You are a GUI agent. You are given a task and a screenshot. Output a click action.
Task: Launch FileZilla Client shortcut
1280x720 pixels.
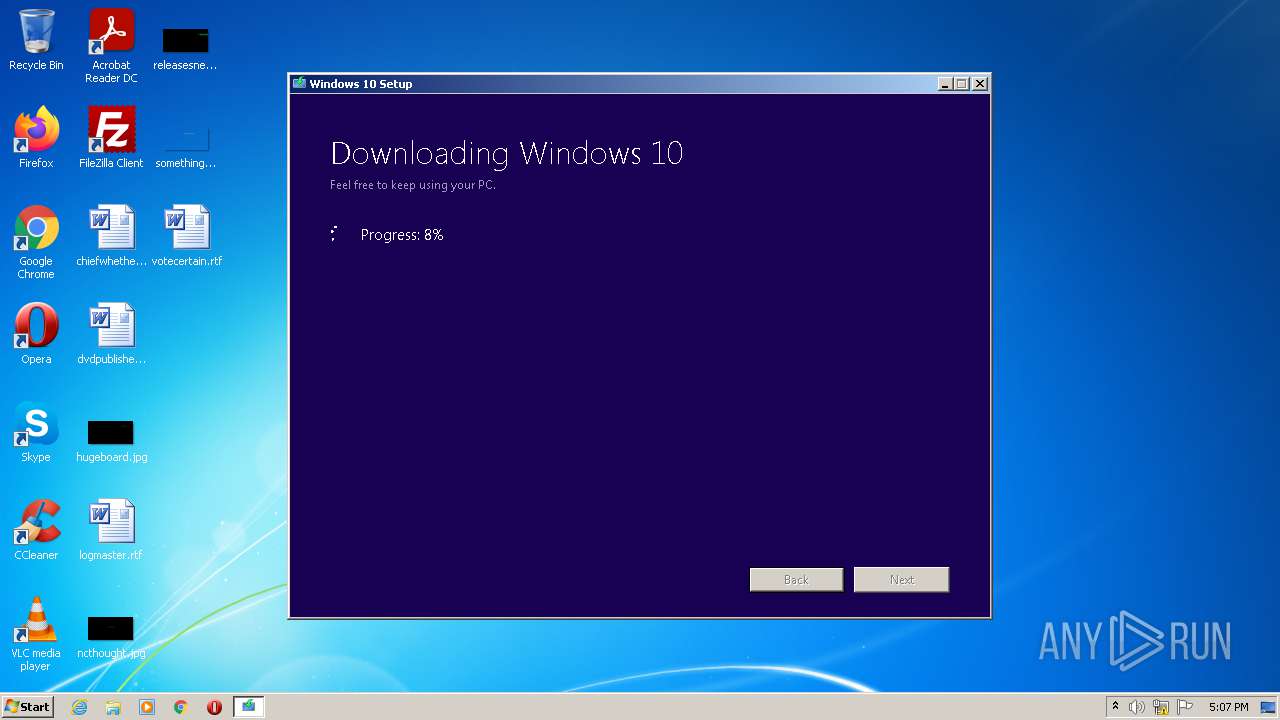pos(111,138)
